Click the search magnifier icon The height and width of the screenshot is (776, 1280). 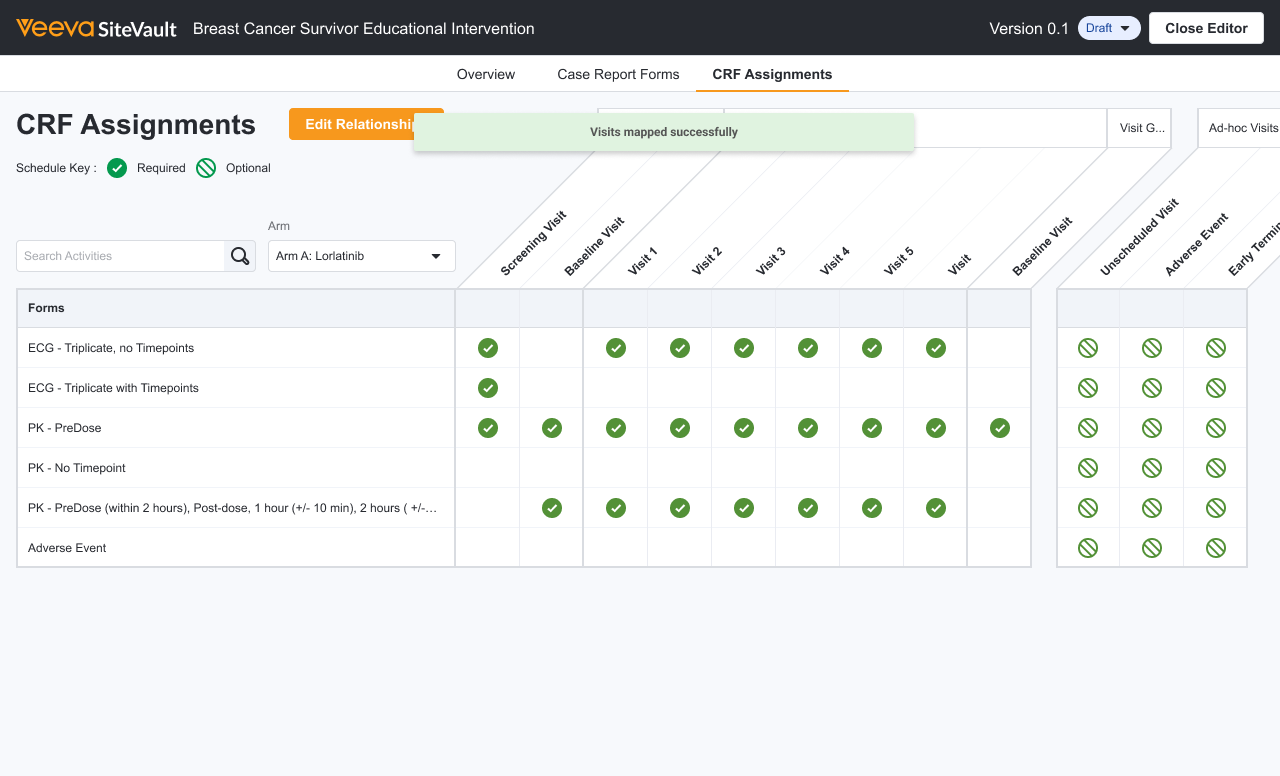click(x=240, y=256)
